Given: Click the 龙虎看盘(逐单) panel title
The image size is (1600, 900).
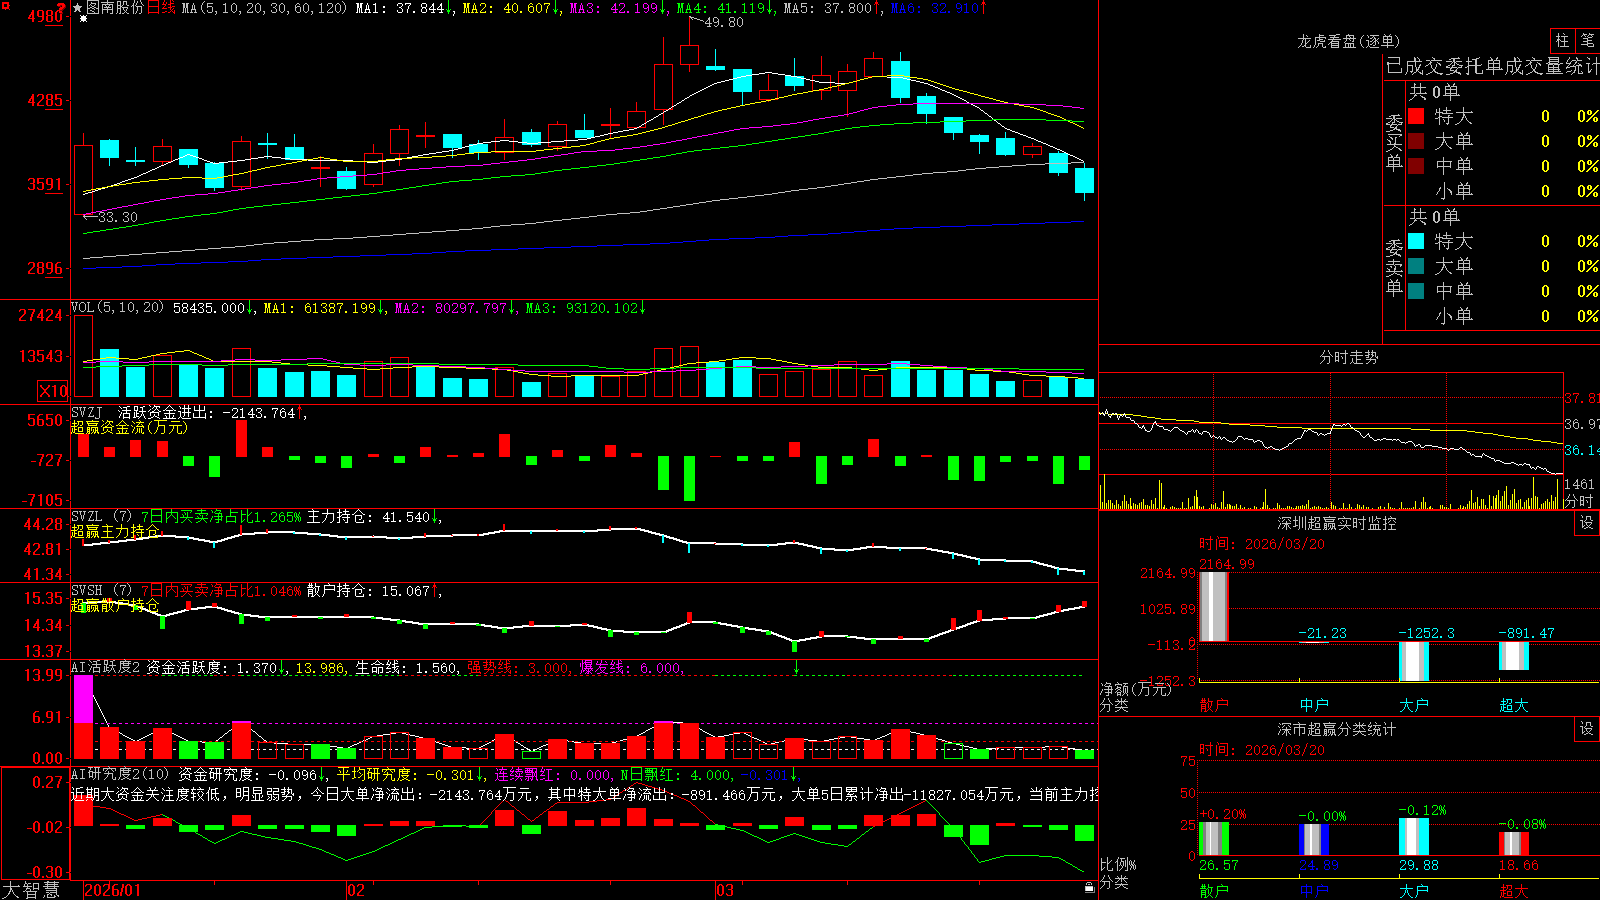Looking at the screenshot, I should point(1348,41).
